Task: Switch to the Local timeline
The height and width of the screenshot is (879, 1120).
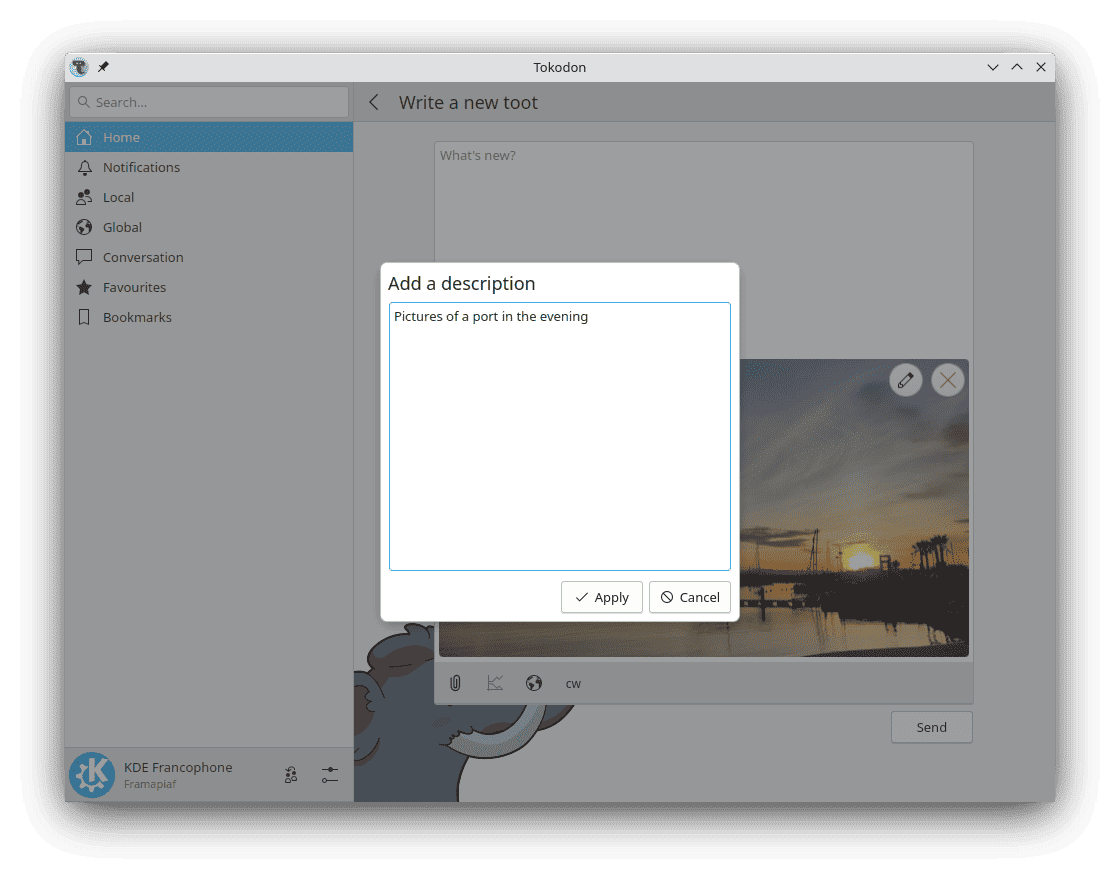Action: (209, 197)
